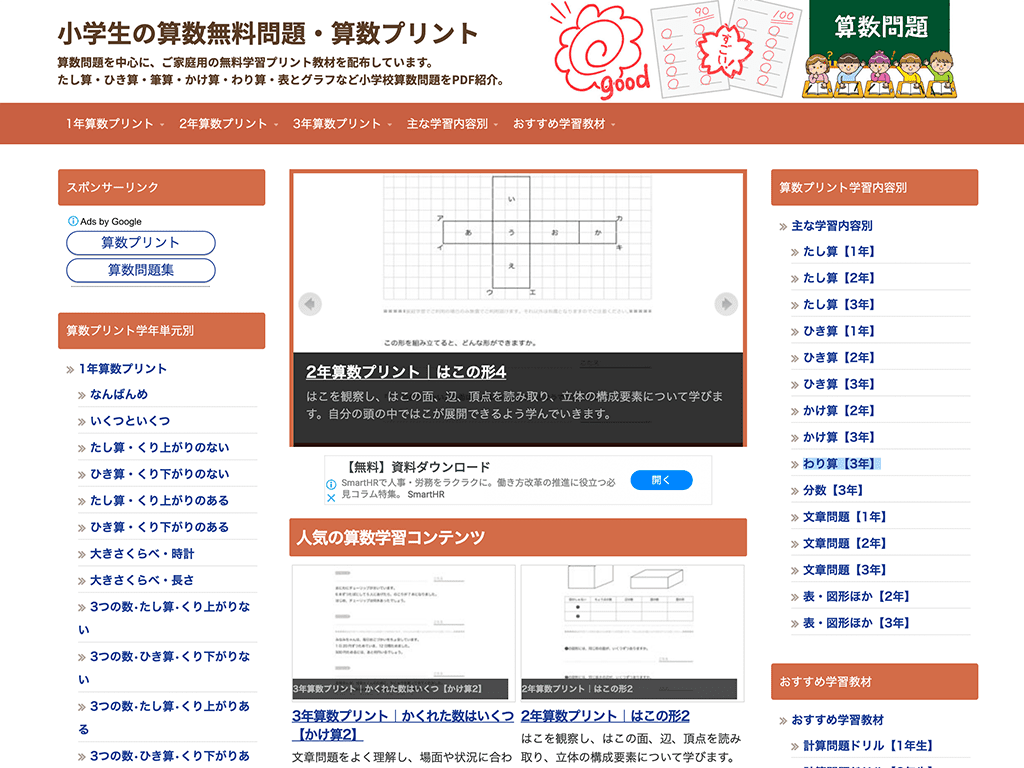Open ひき算・くり下がりのある link
1024x768 pixels.
pyautogui.click(x=159, y=527)
